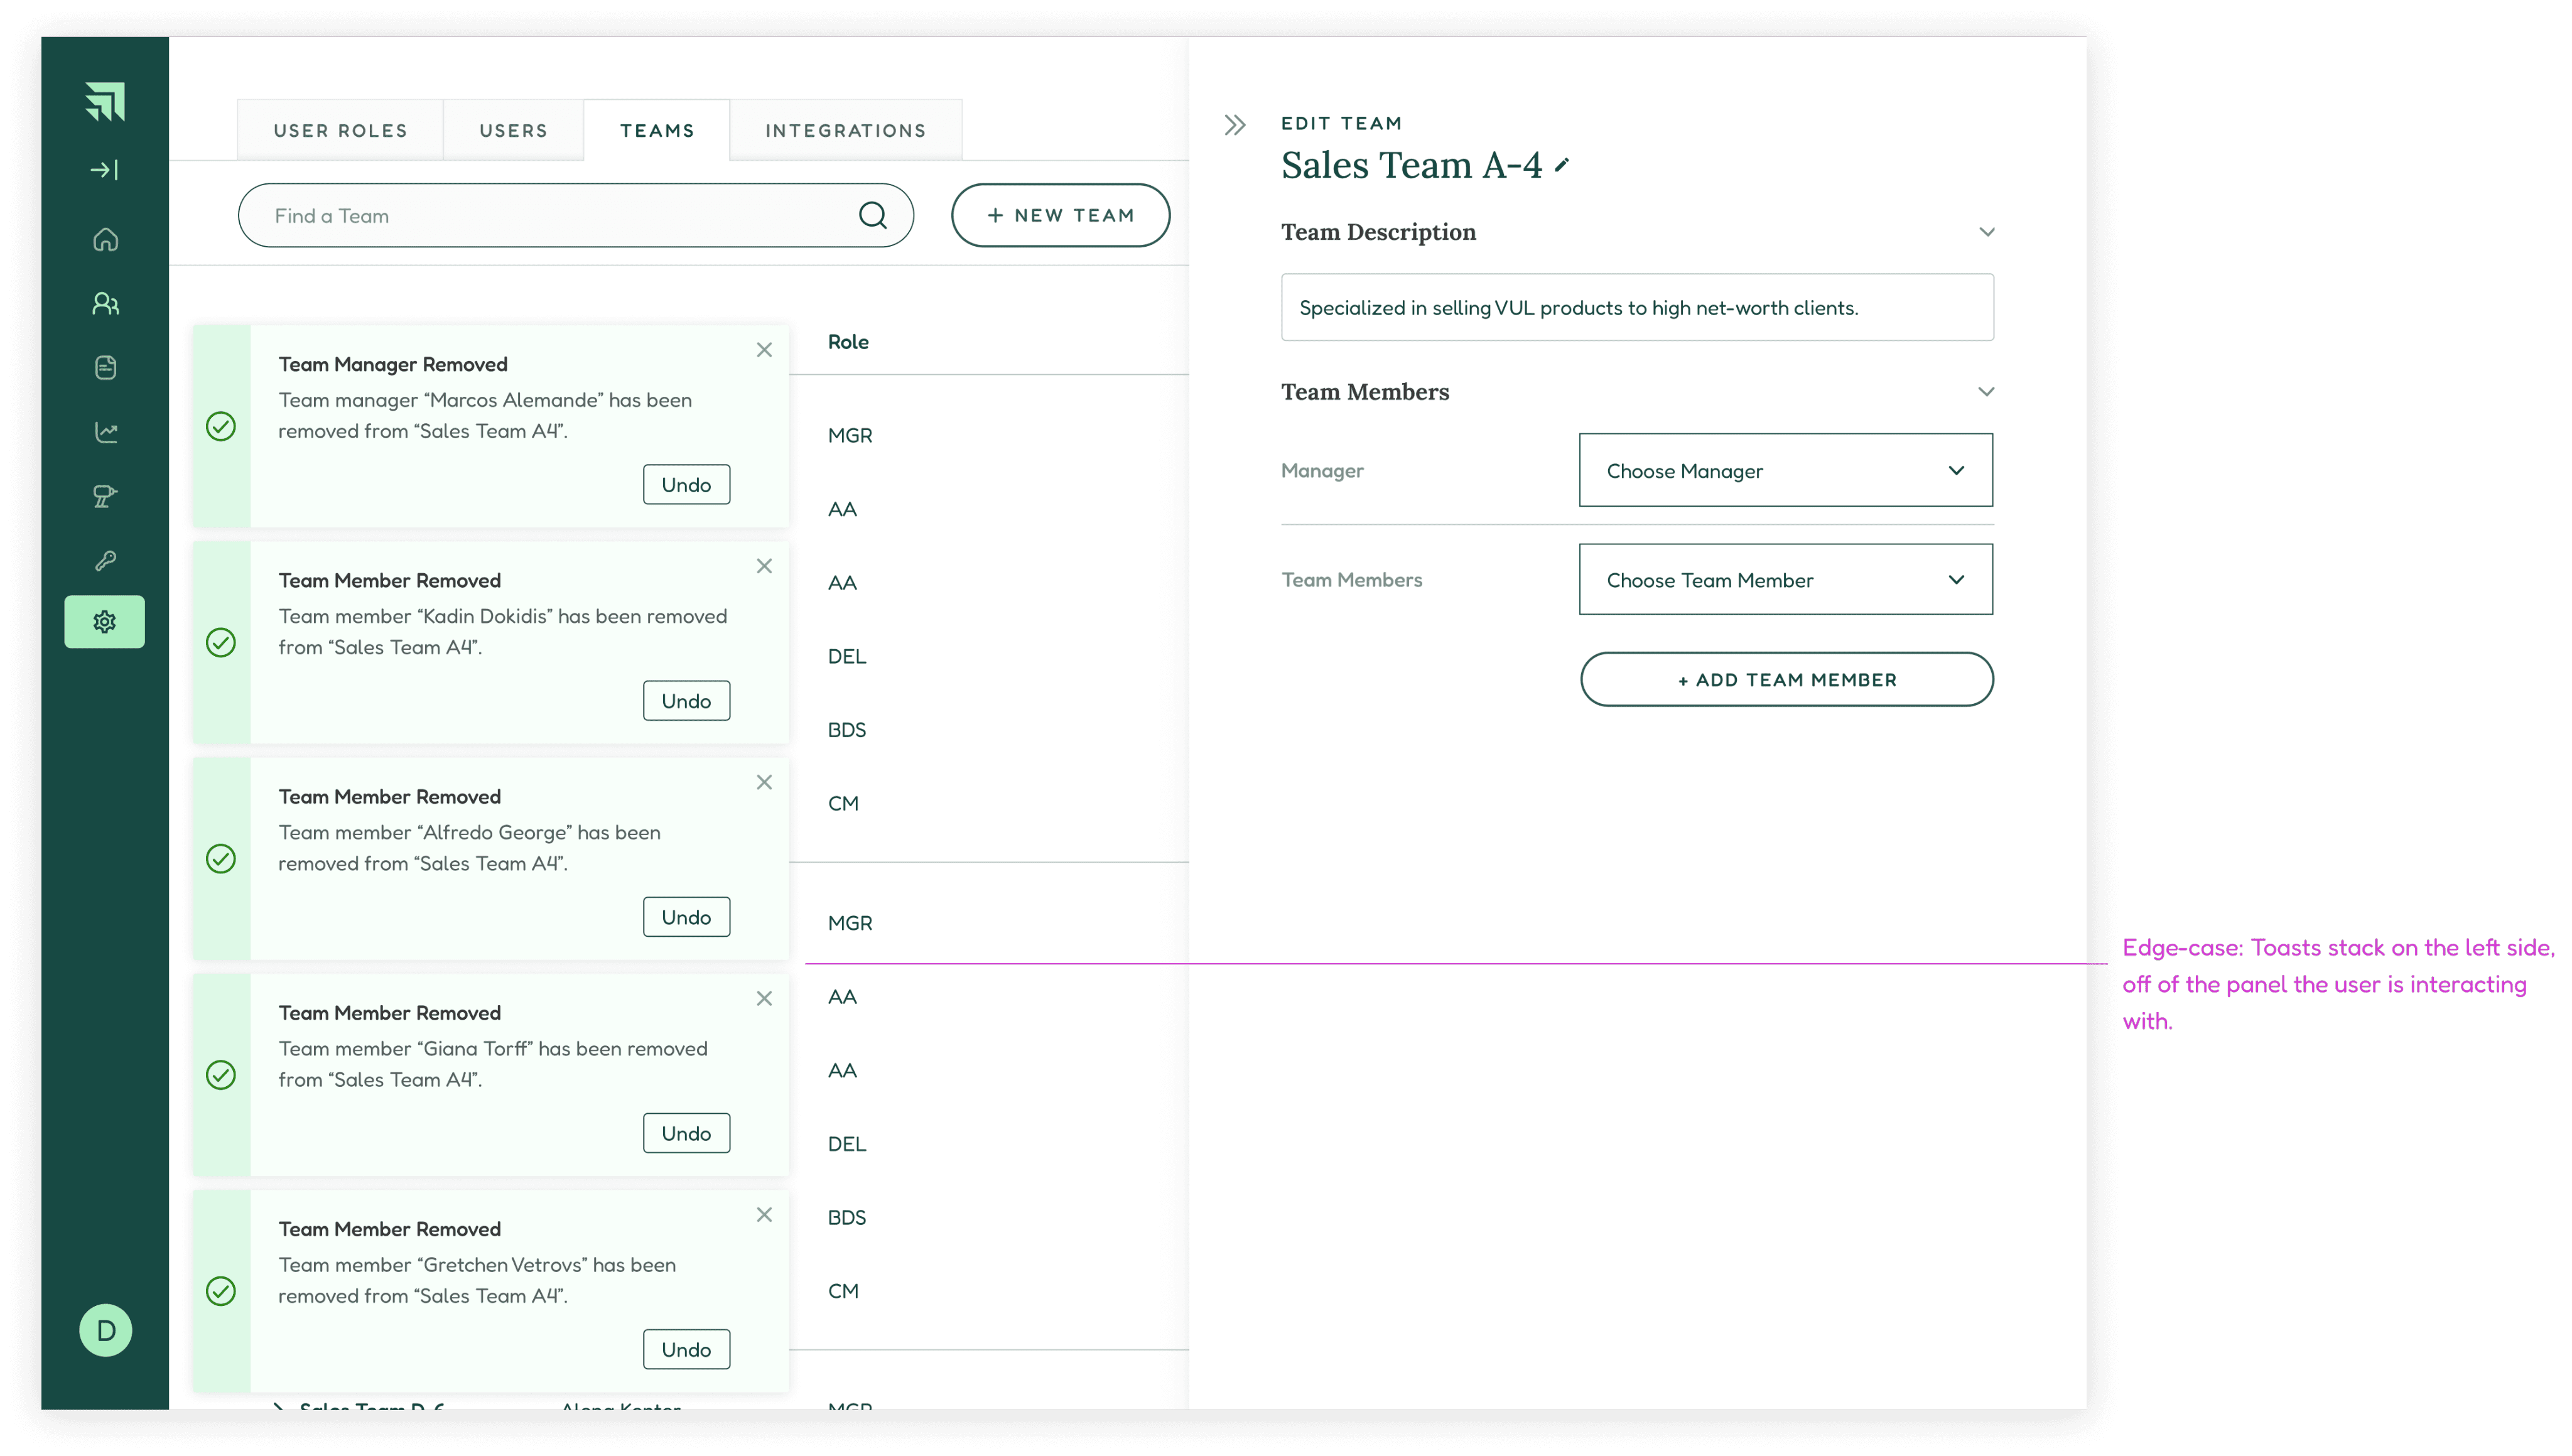Click the Add Team Member button

click(x=1786, y=680)
